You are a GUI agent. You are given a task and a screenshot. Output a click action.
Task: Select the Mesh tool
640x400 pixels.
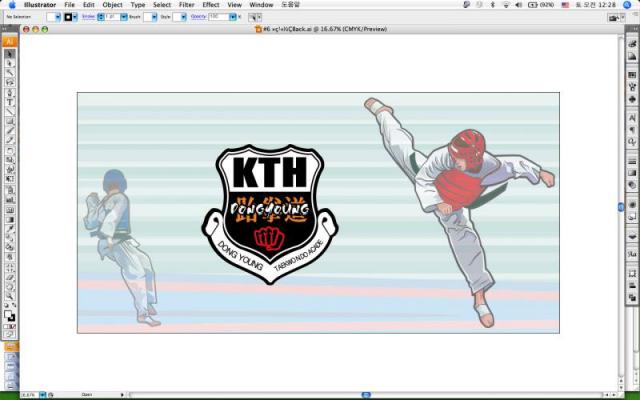[x=10, y=210]
